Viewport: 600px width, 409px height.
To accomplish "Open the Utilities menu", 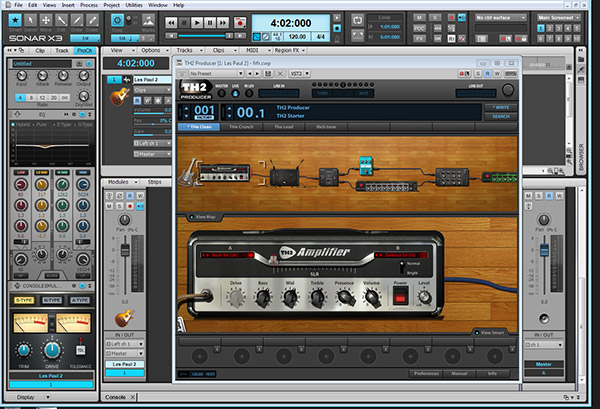I will [x=134, y=5].
